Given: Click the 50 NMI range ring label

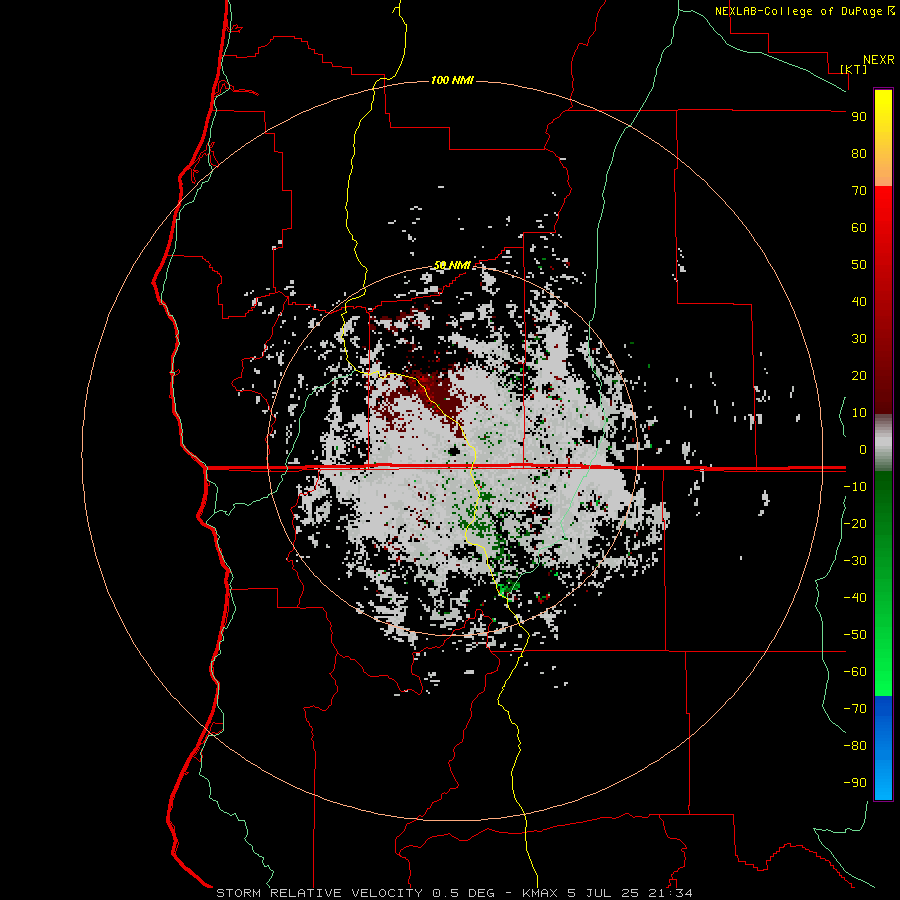Looking at the screenshot, I should coord(452,265).
